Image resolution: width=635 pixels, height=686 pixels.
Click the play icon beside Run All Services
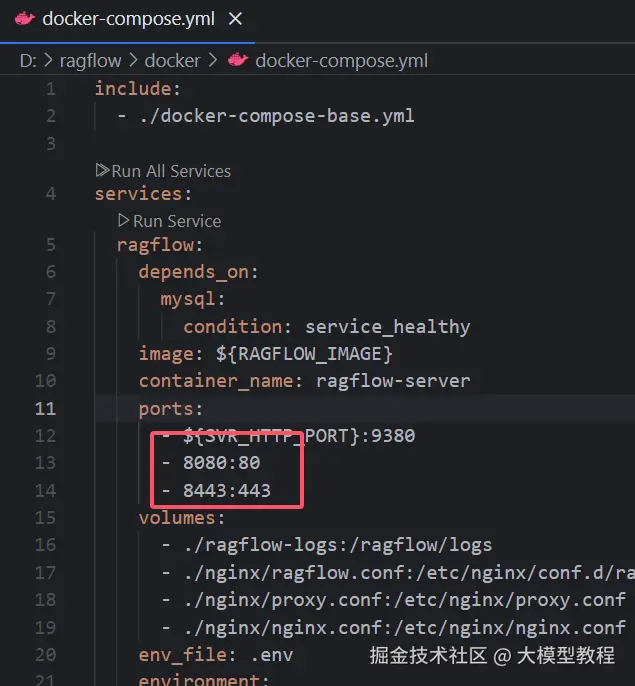click(x=102, y=170)
